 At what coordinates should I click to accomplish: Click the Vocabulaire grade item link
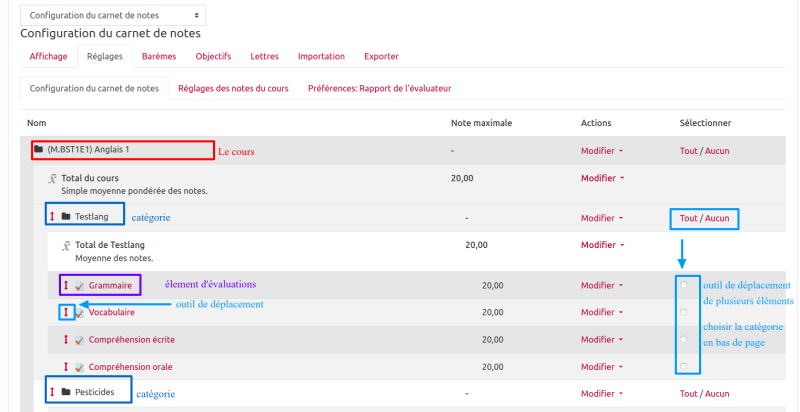[x=111, y=313]
